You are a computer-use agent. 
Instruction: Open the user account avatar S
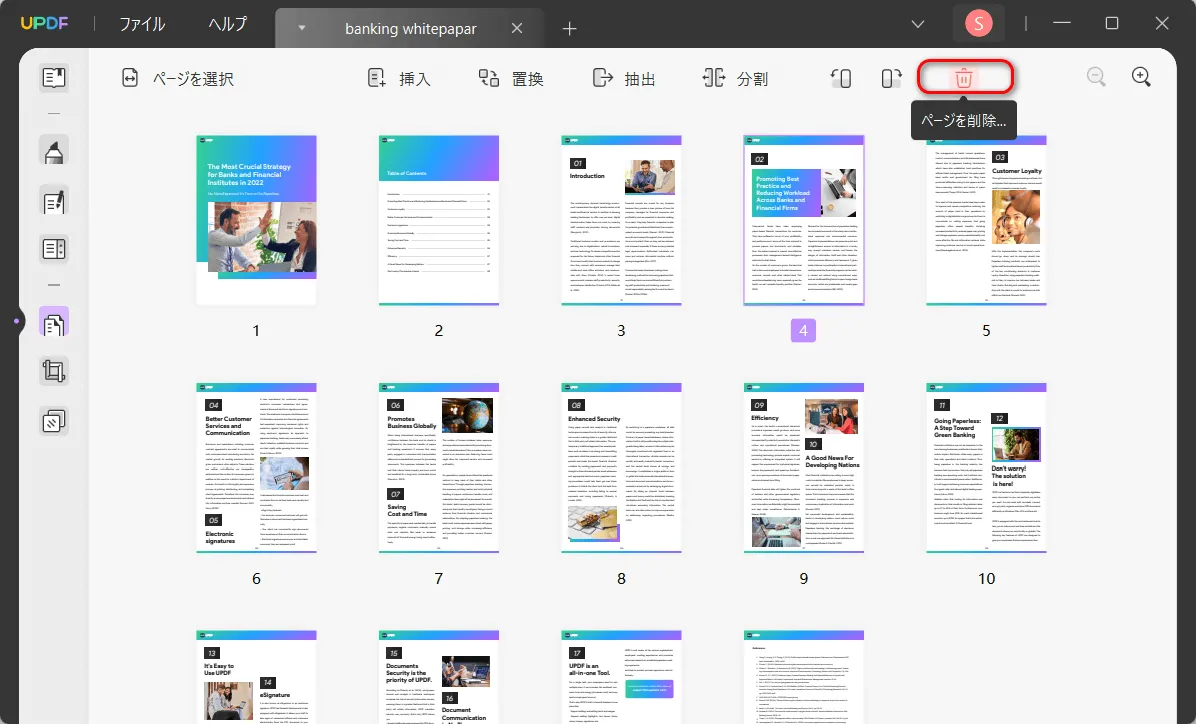(979, 24)
